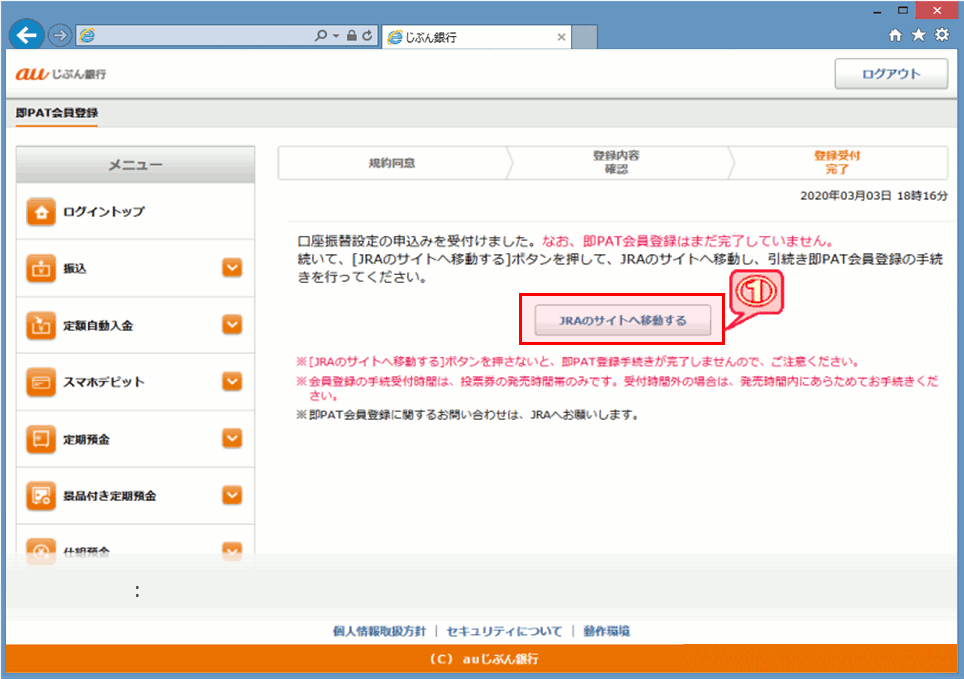This screenshot has width=964, height=679.
Task: Open the ログイントップ menu item
Action: pos(135,212)
